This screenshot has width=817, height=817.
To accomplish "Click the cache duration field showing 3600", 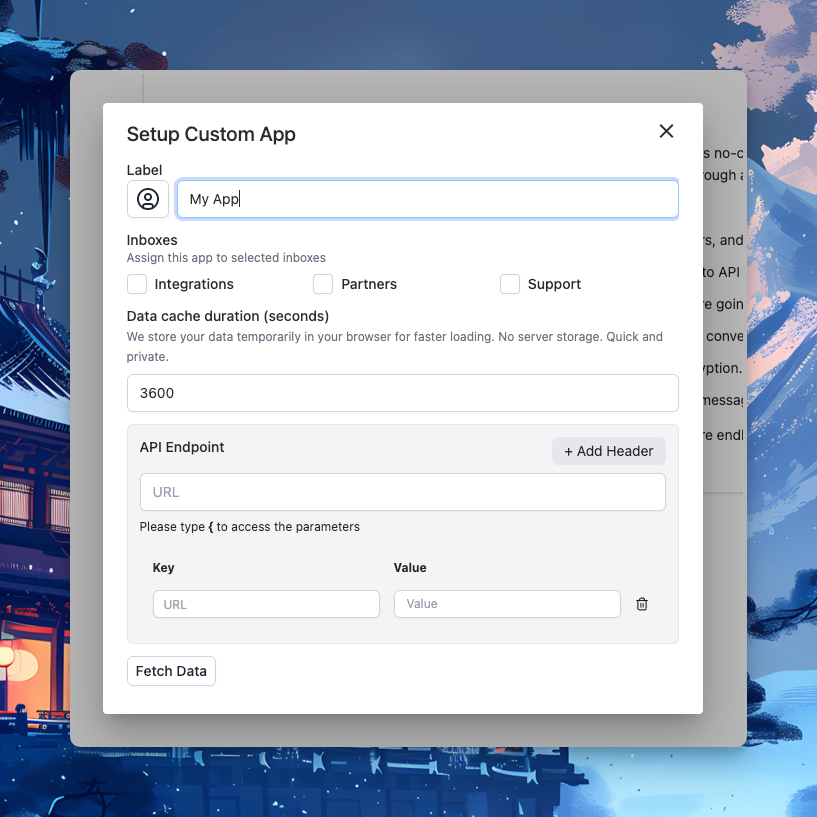I will pyautogui.click(x=402, y=393).
